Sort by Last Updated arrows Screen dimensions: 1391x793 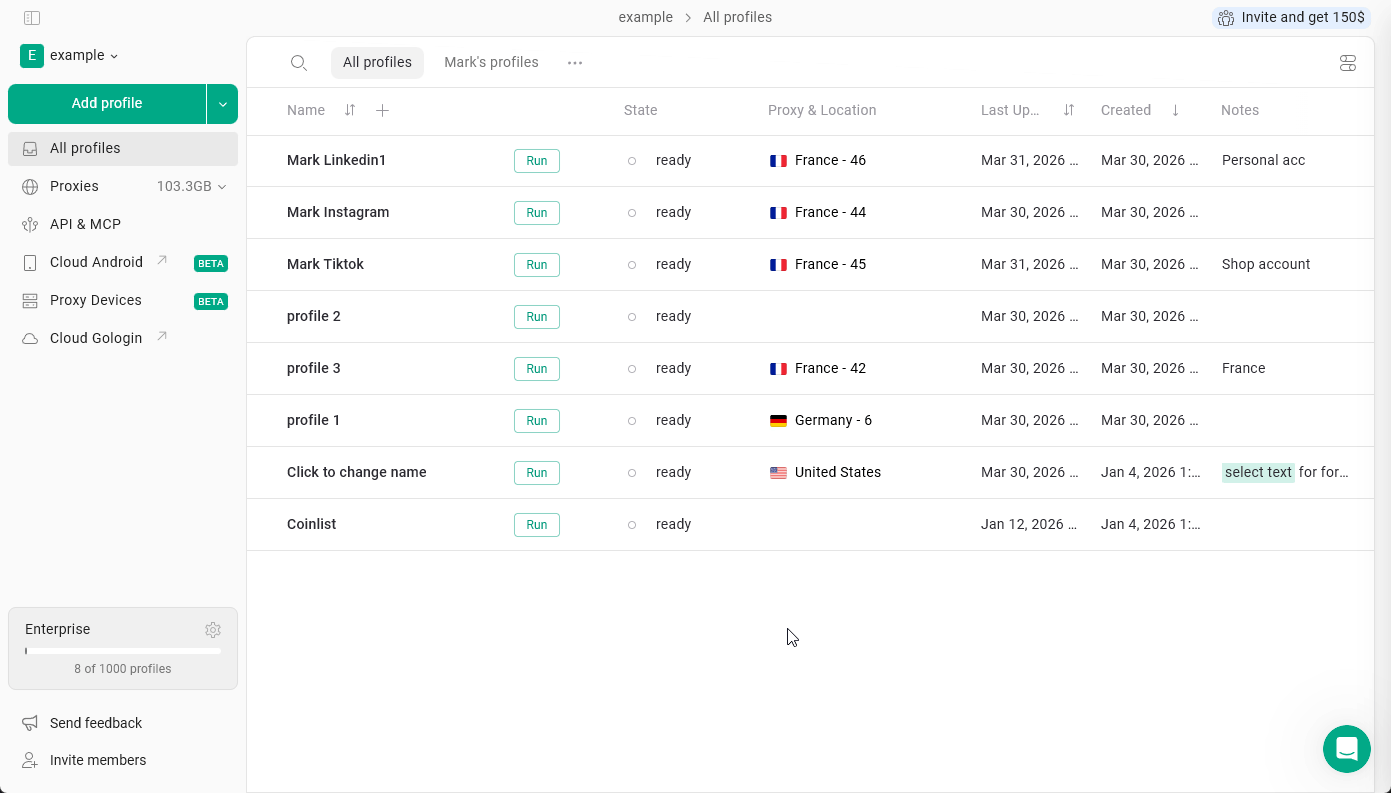tap(1069, 110)
